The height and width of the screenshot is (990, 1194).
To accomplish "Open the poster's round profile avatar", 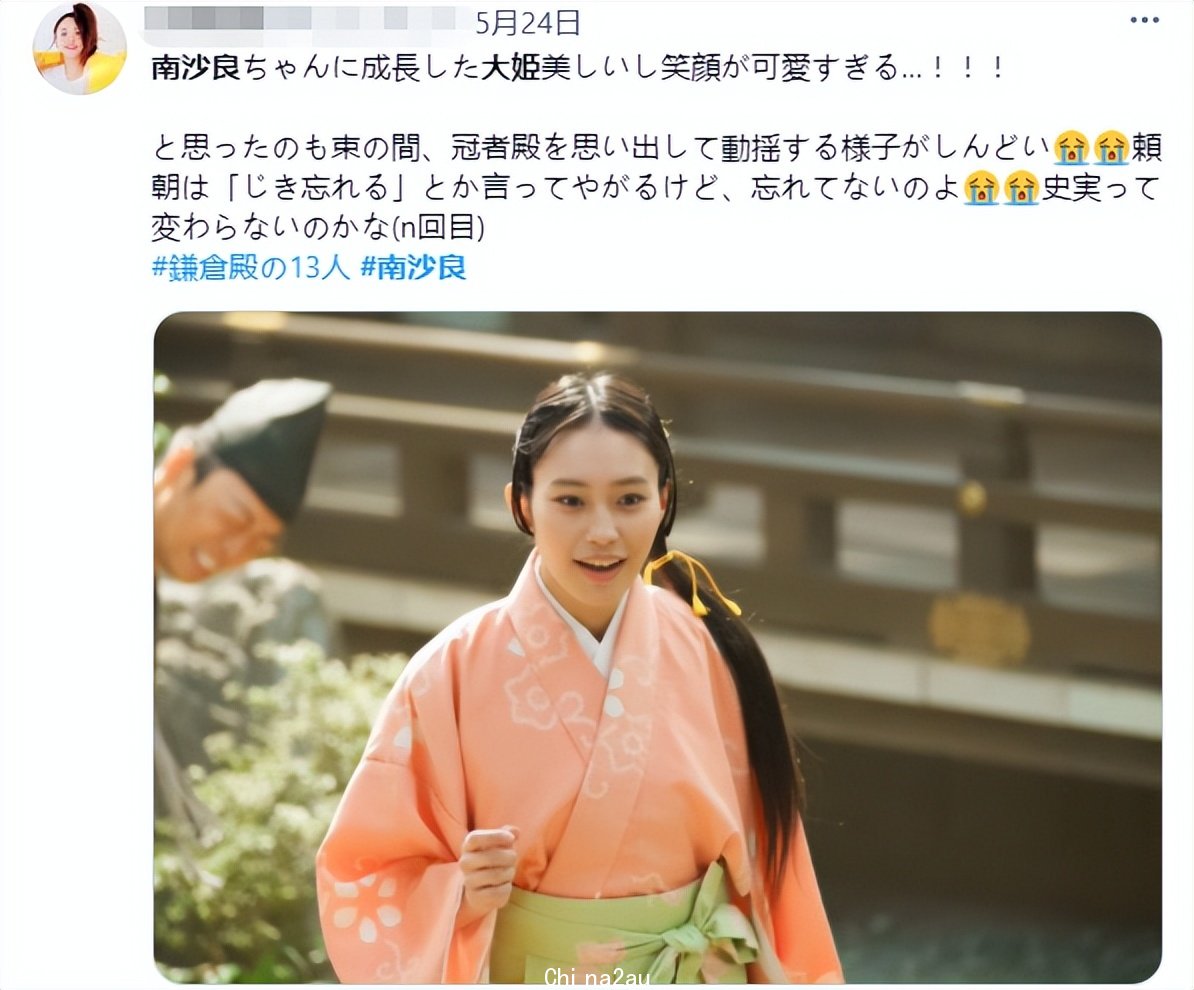I will tap(79, 49).
